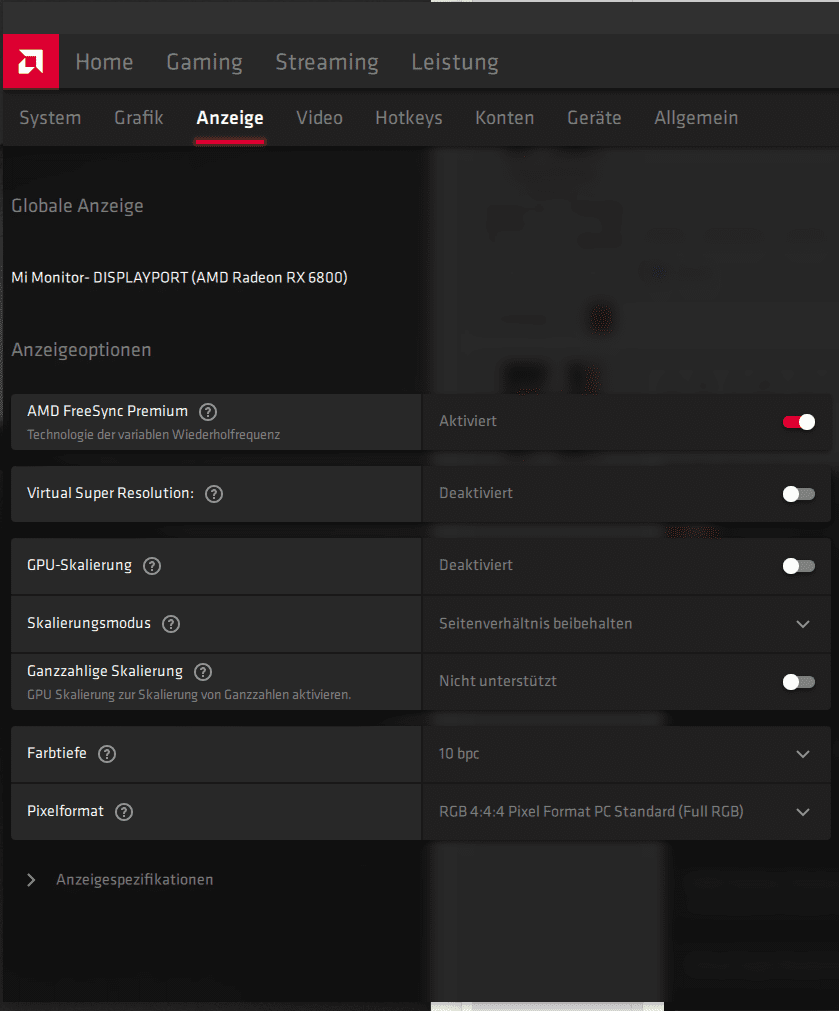Click 'Technologie der variablen Wiederholfrequenz' subtitle

153,435
